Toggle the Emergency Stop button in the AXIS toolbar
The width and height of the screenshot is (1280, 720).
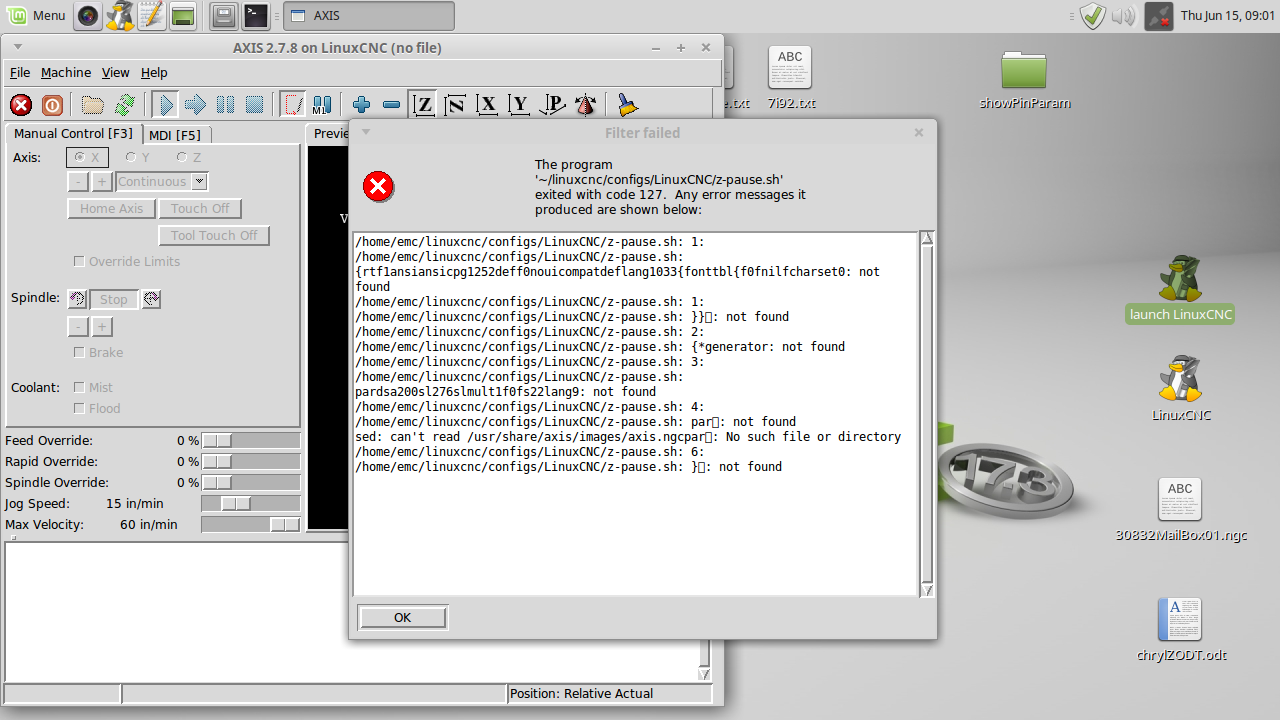point(21,104)
